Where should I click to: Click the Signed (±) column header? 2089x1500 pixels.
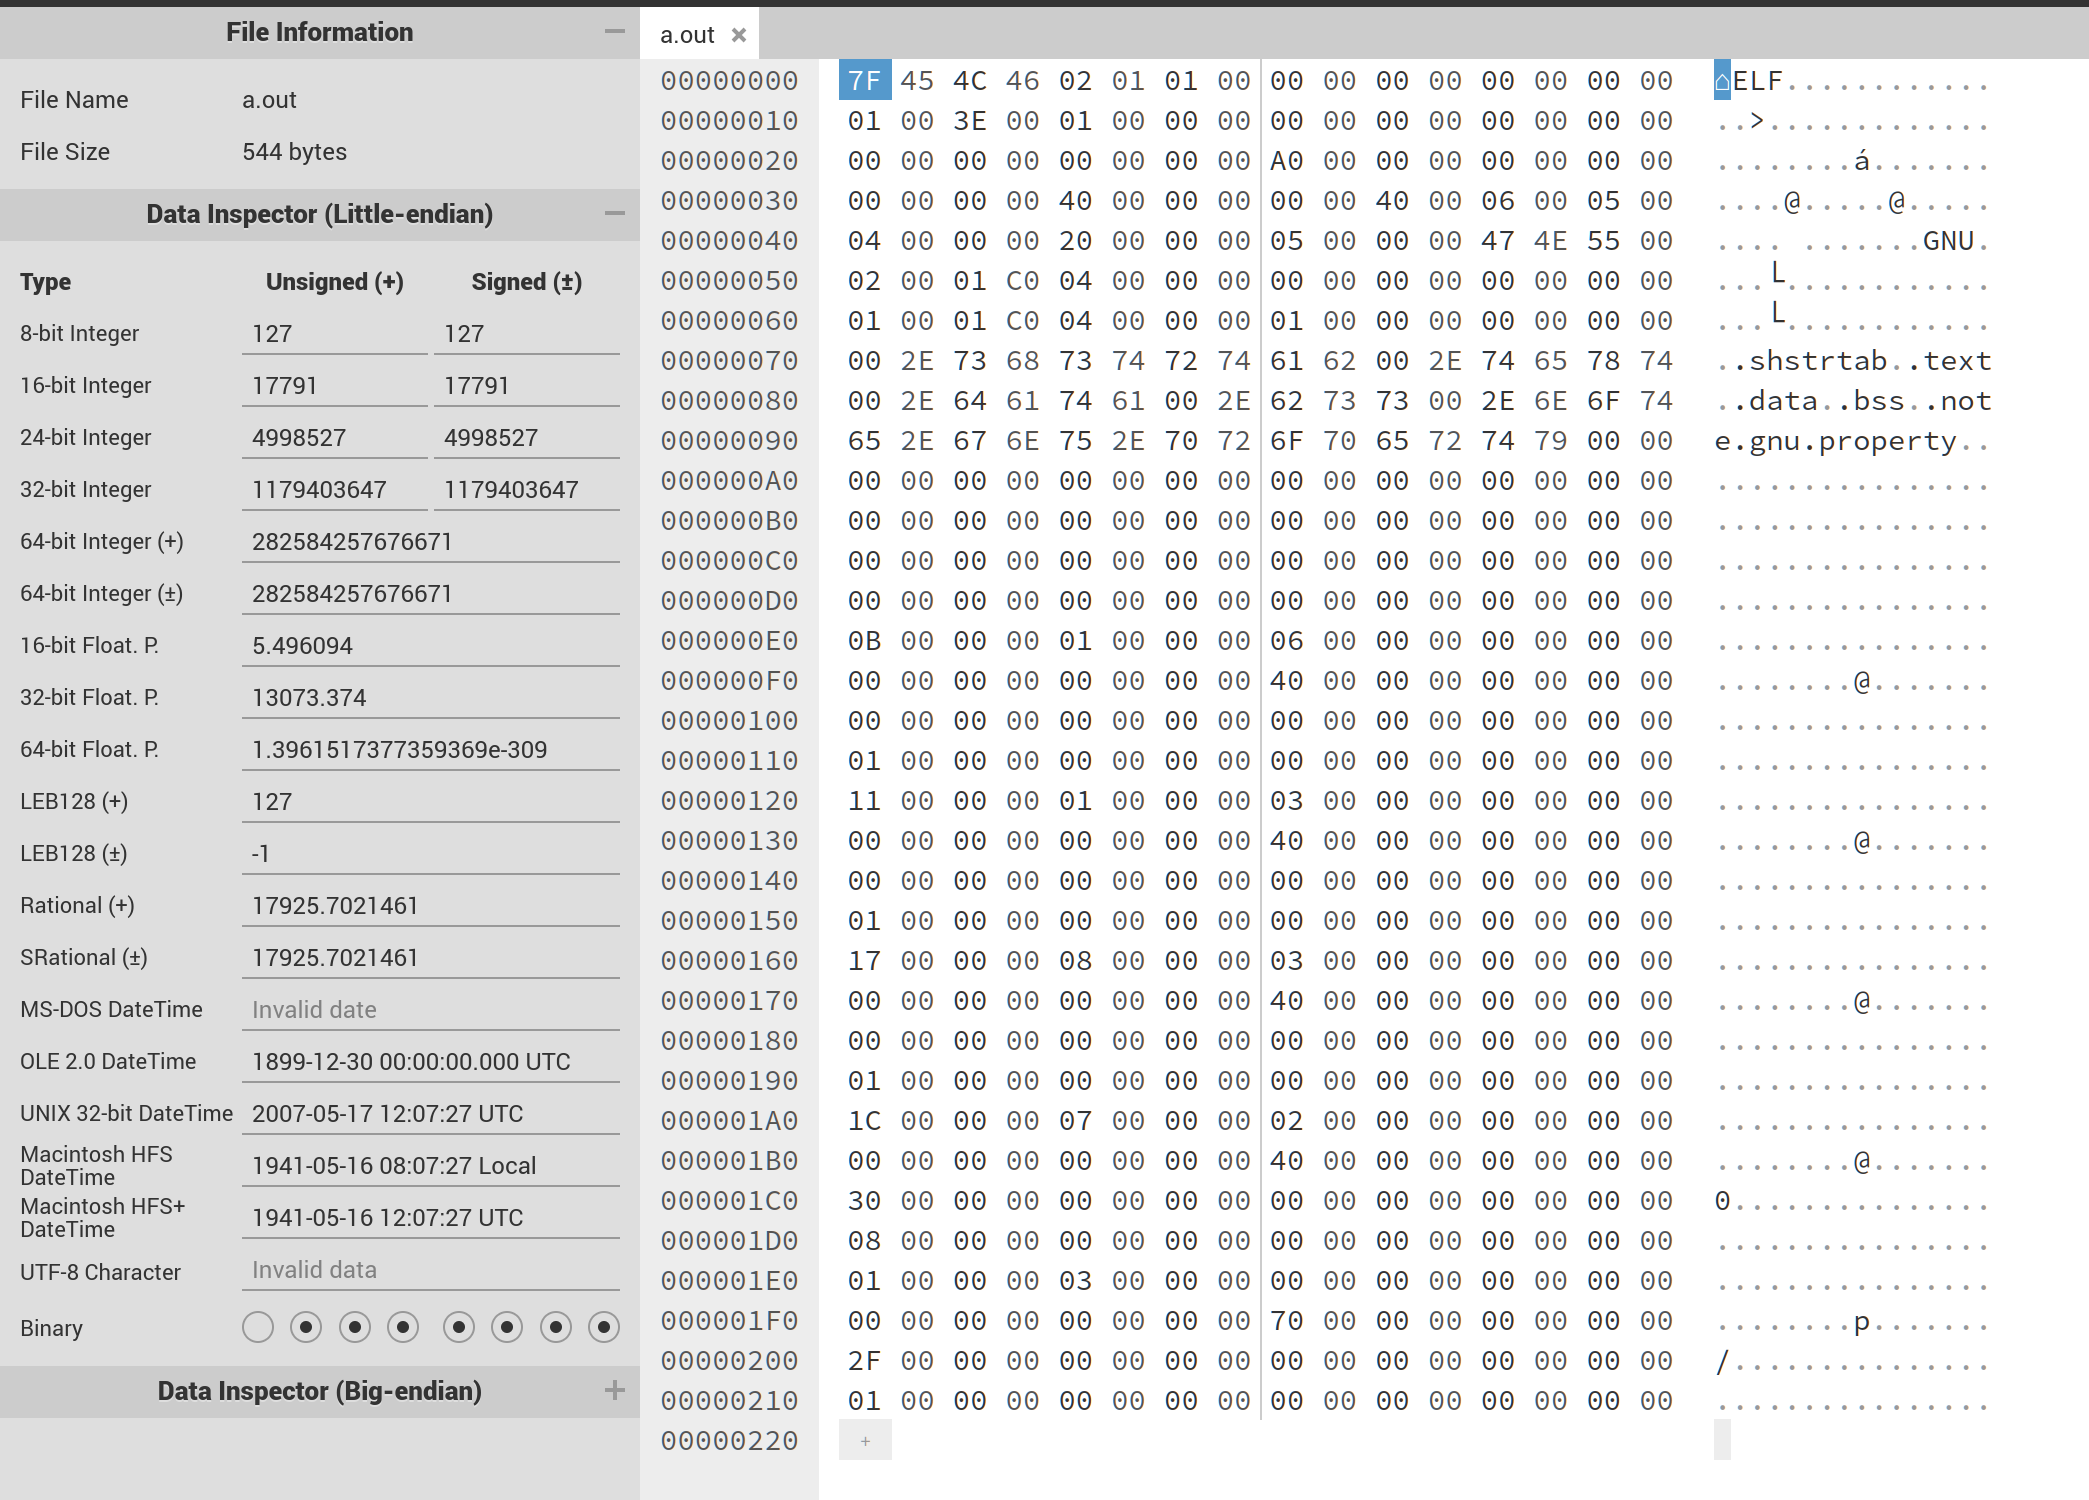point(527,282)
